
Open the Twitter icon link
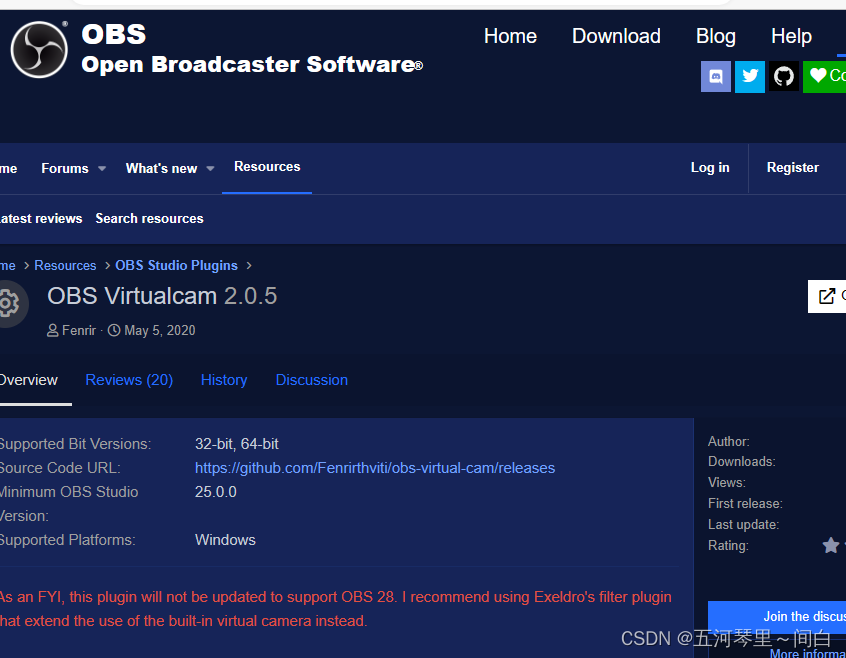[749, 77]
